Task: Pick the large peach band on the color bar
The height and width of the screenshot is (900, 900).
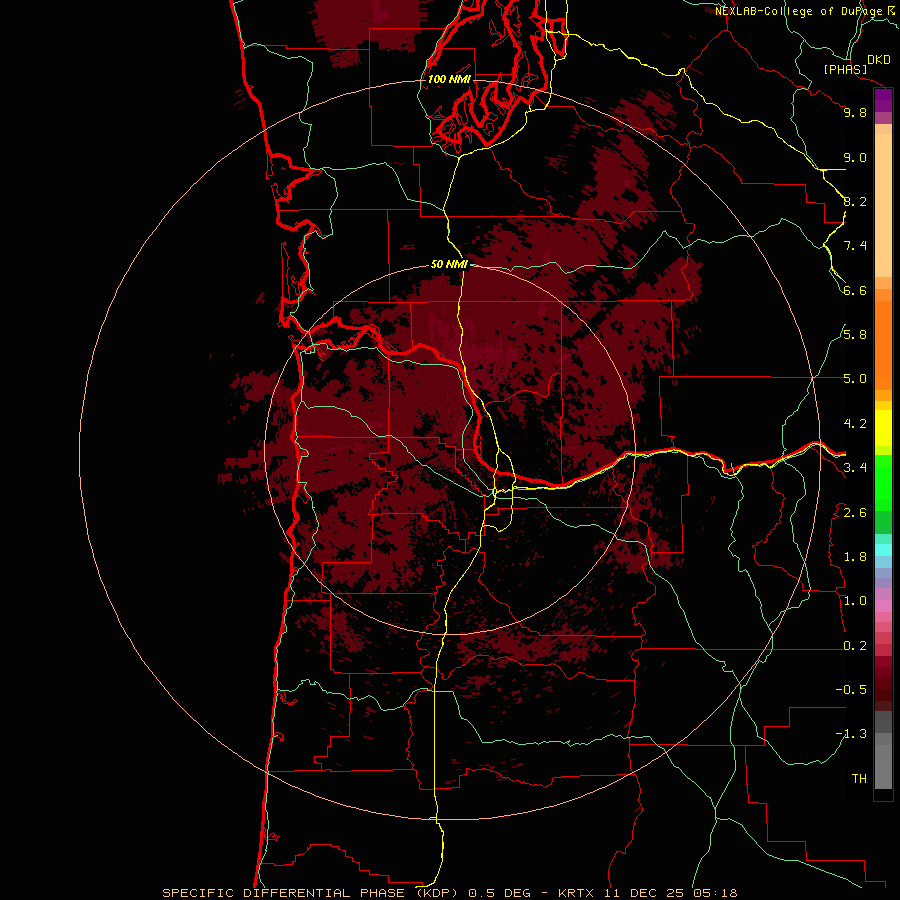Action: pos(883,205)
